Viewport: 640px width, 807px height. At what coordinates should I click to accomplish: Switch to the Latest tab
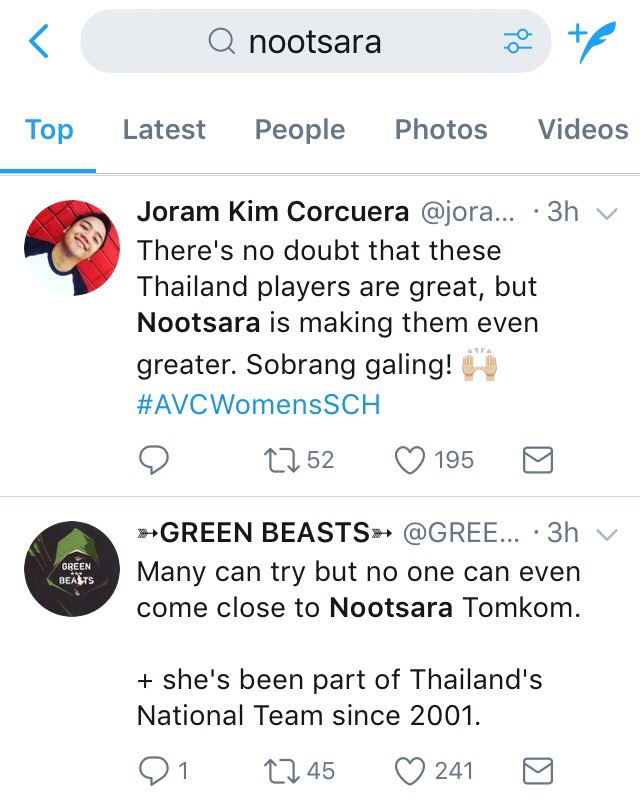[x=164, y=130]
